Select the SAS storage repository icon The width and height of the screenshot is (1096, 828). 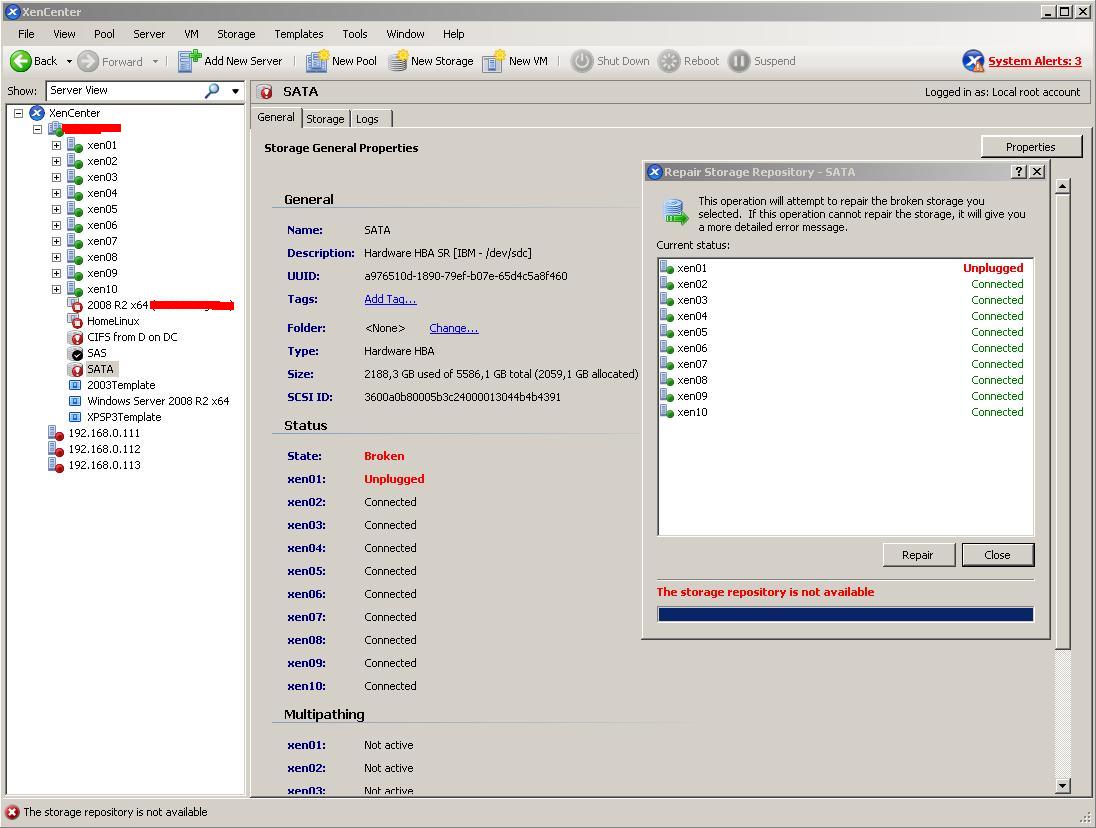click(76, 354)
